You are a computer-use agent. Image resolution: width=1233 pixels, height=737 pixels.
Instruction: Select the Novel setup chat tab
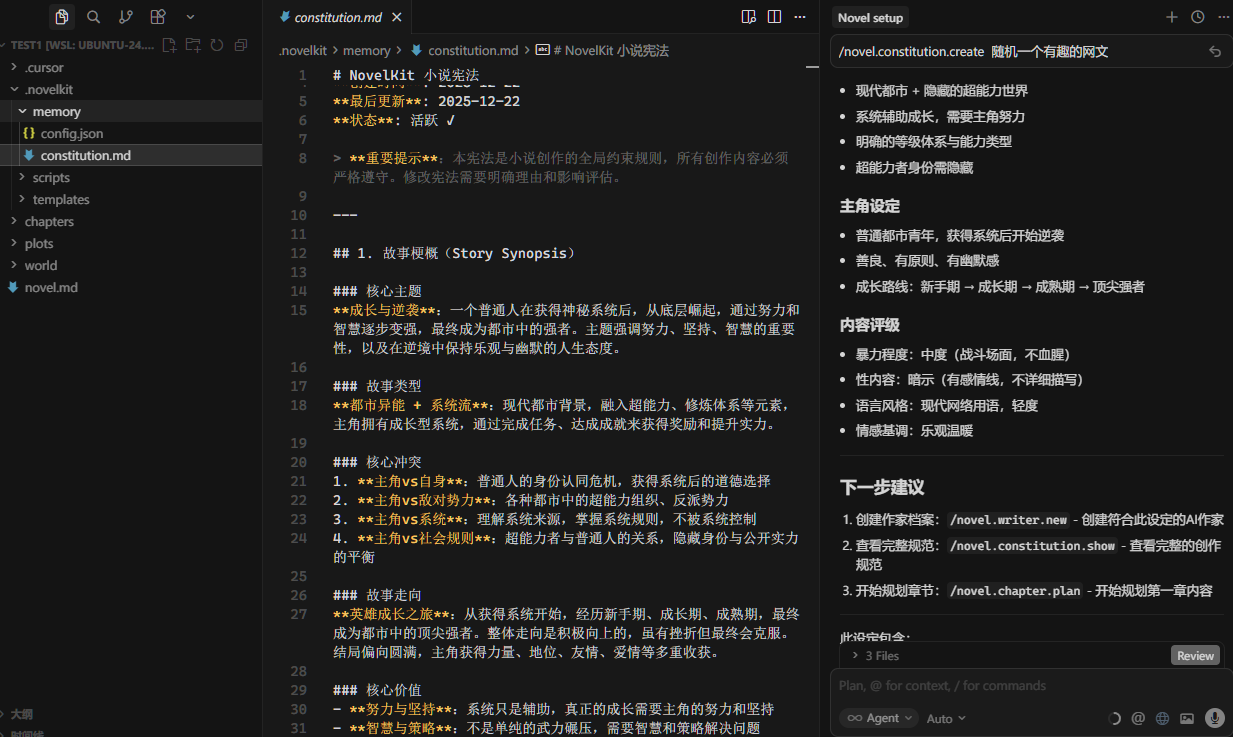[x=870, y=17]
